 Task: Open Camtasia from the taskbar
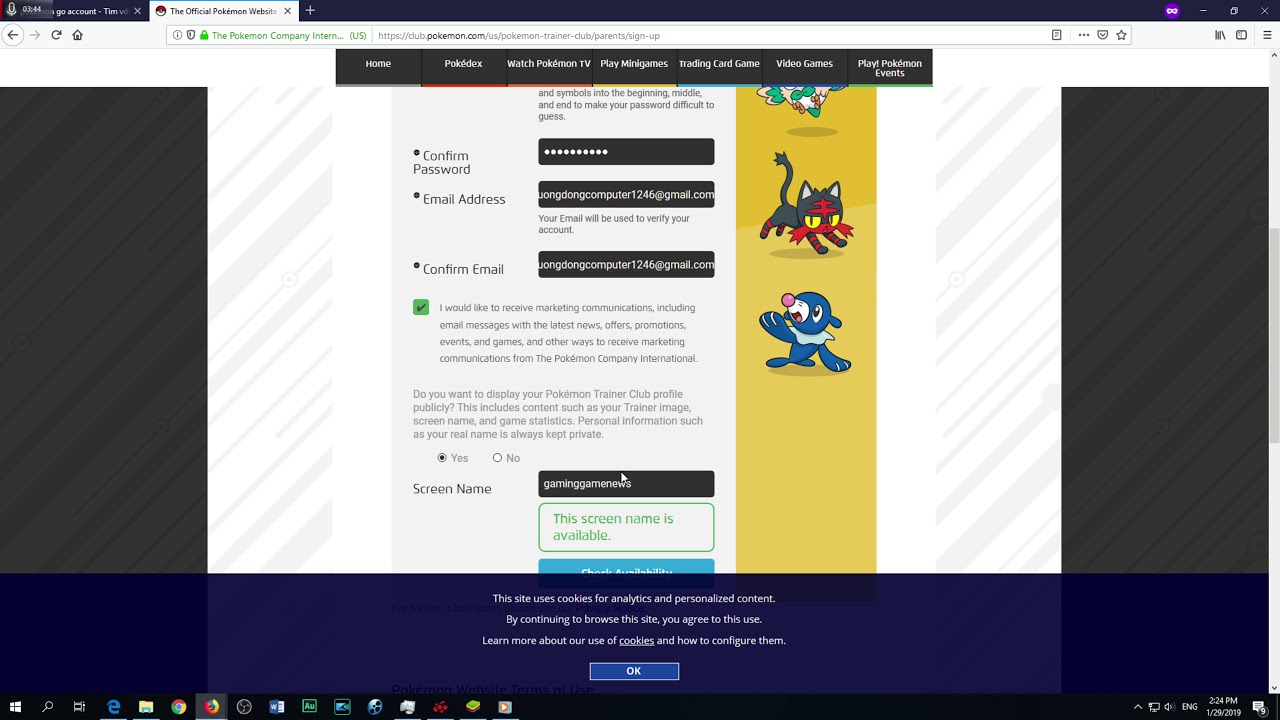click(x=342, y=707)
